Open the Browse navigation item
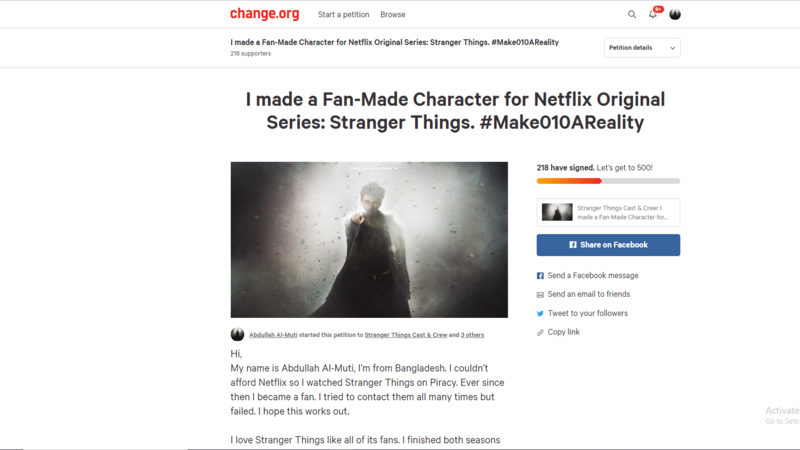Image resolution: width=800 pixels, height=450 pixels. [392, 15]
